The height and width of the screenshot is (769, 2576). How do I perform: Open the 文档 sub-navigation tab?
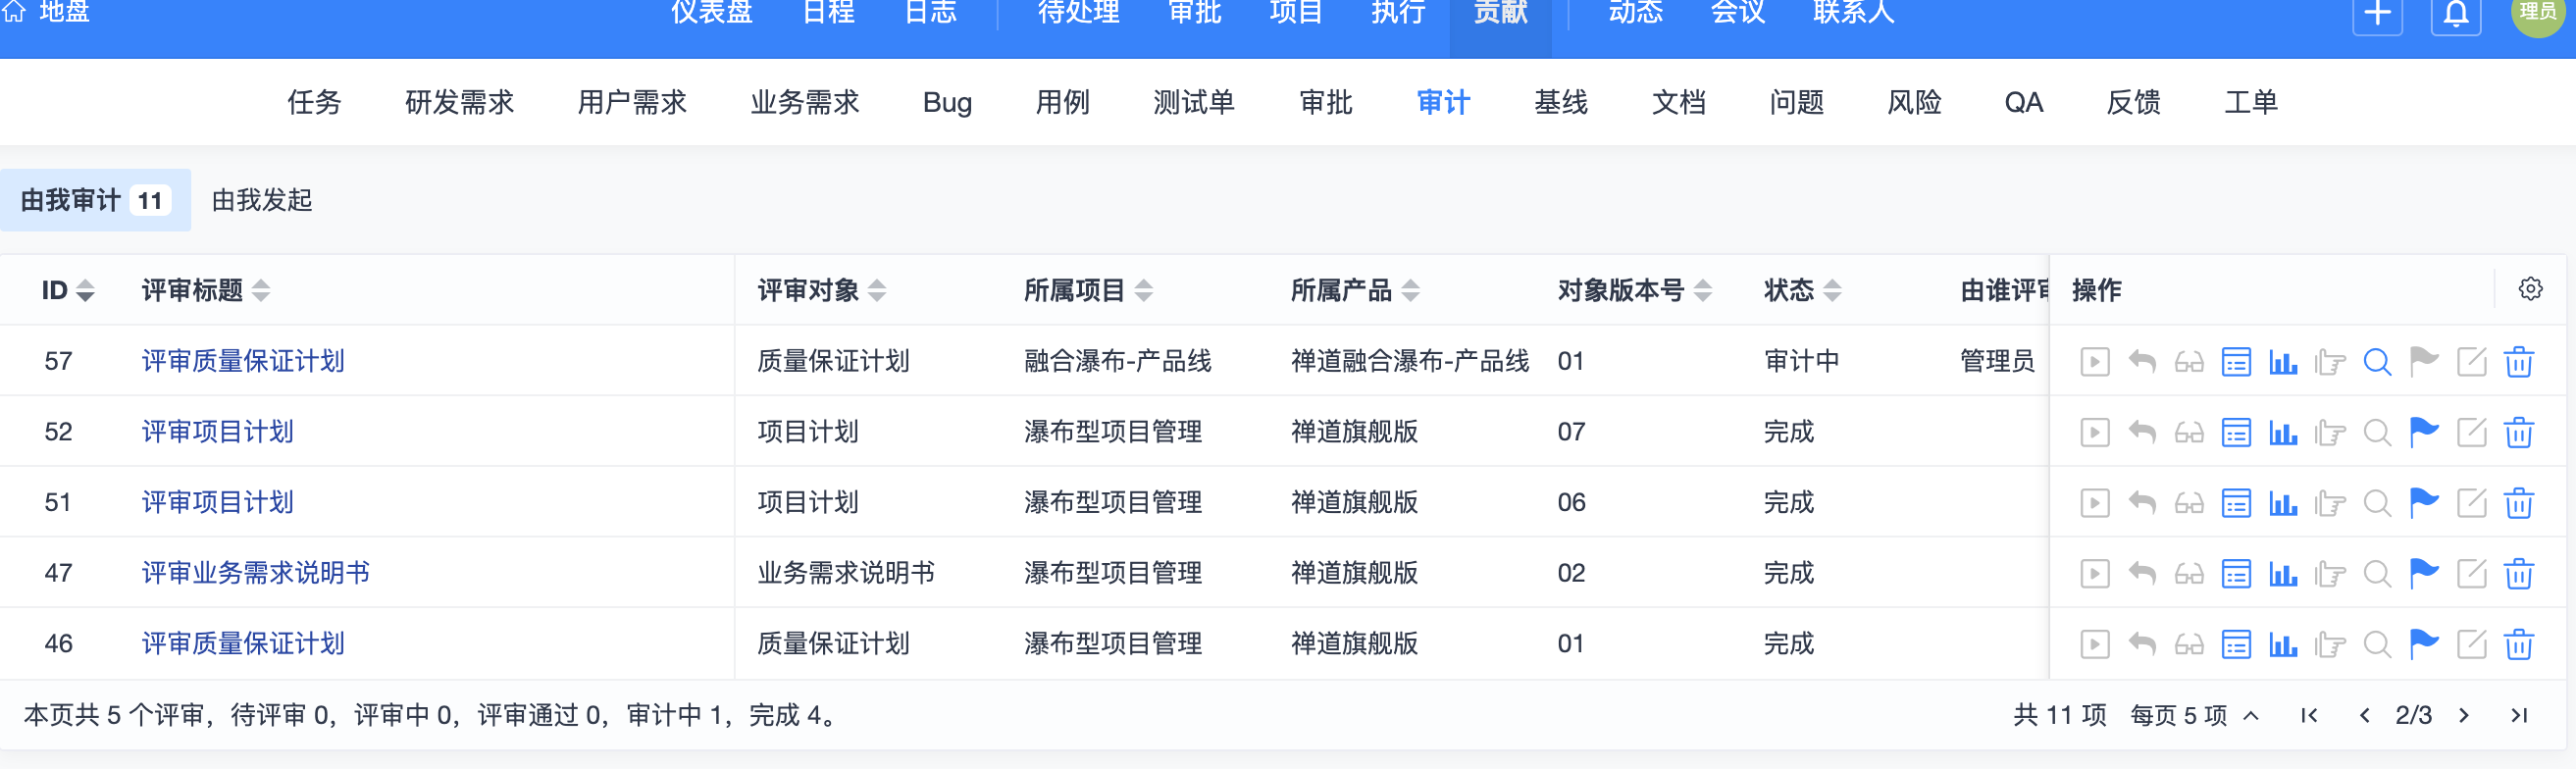click(1678, 102)
